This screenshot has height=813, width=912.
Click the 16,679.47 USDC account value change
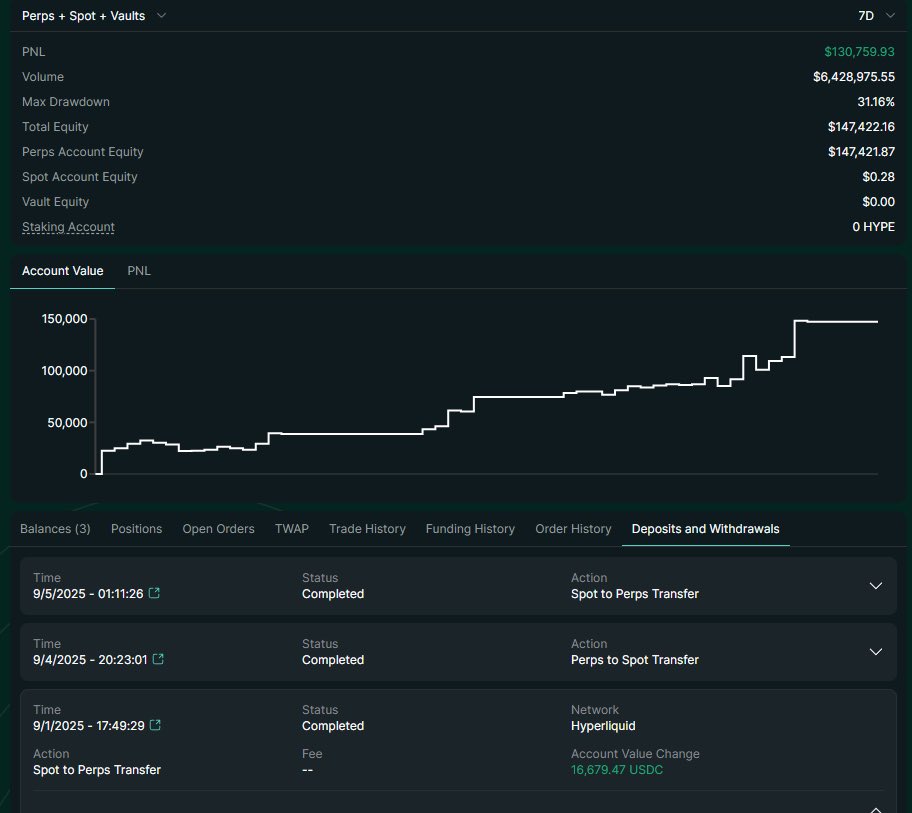click(617, 769)
